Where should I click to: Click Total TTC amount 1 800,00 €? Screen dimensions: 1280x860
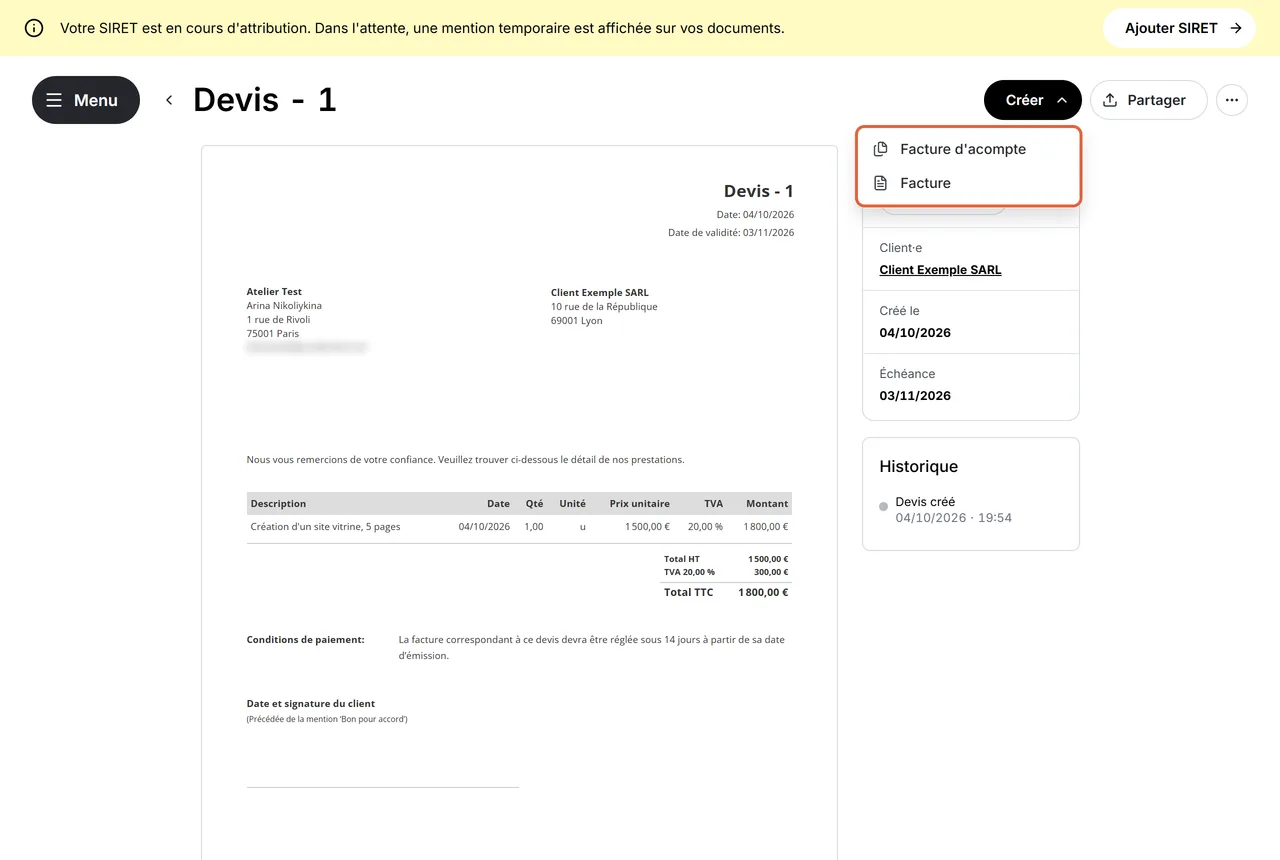(x=763, y=592)
